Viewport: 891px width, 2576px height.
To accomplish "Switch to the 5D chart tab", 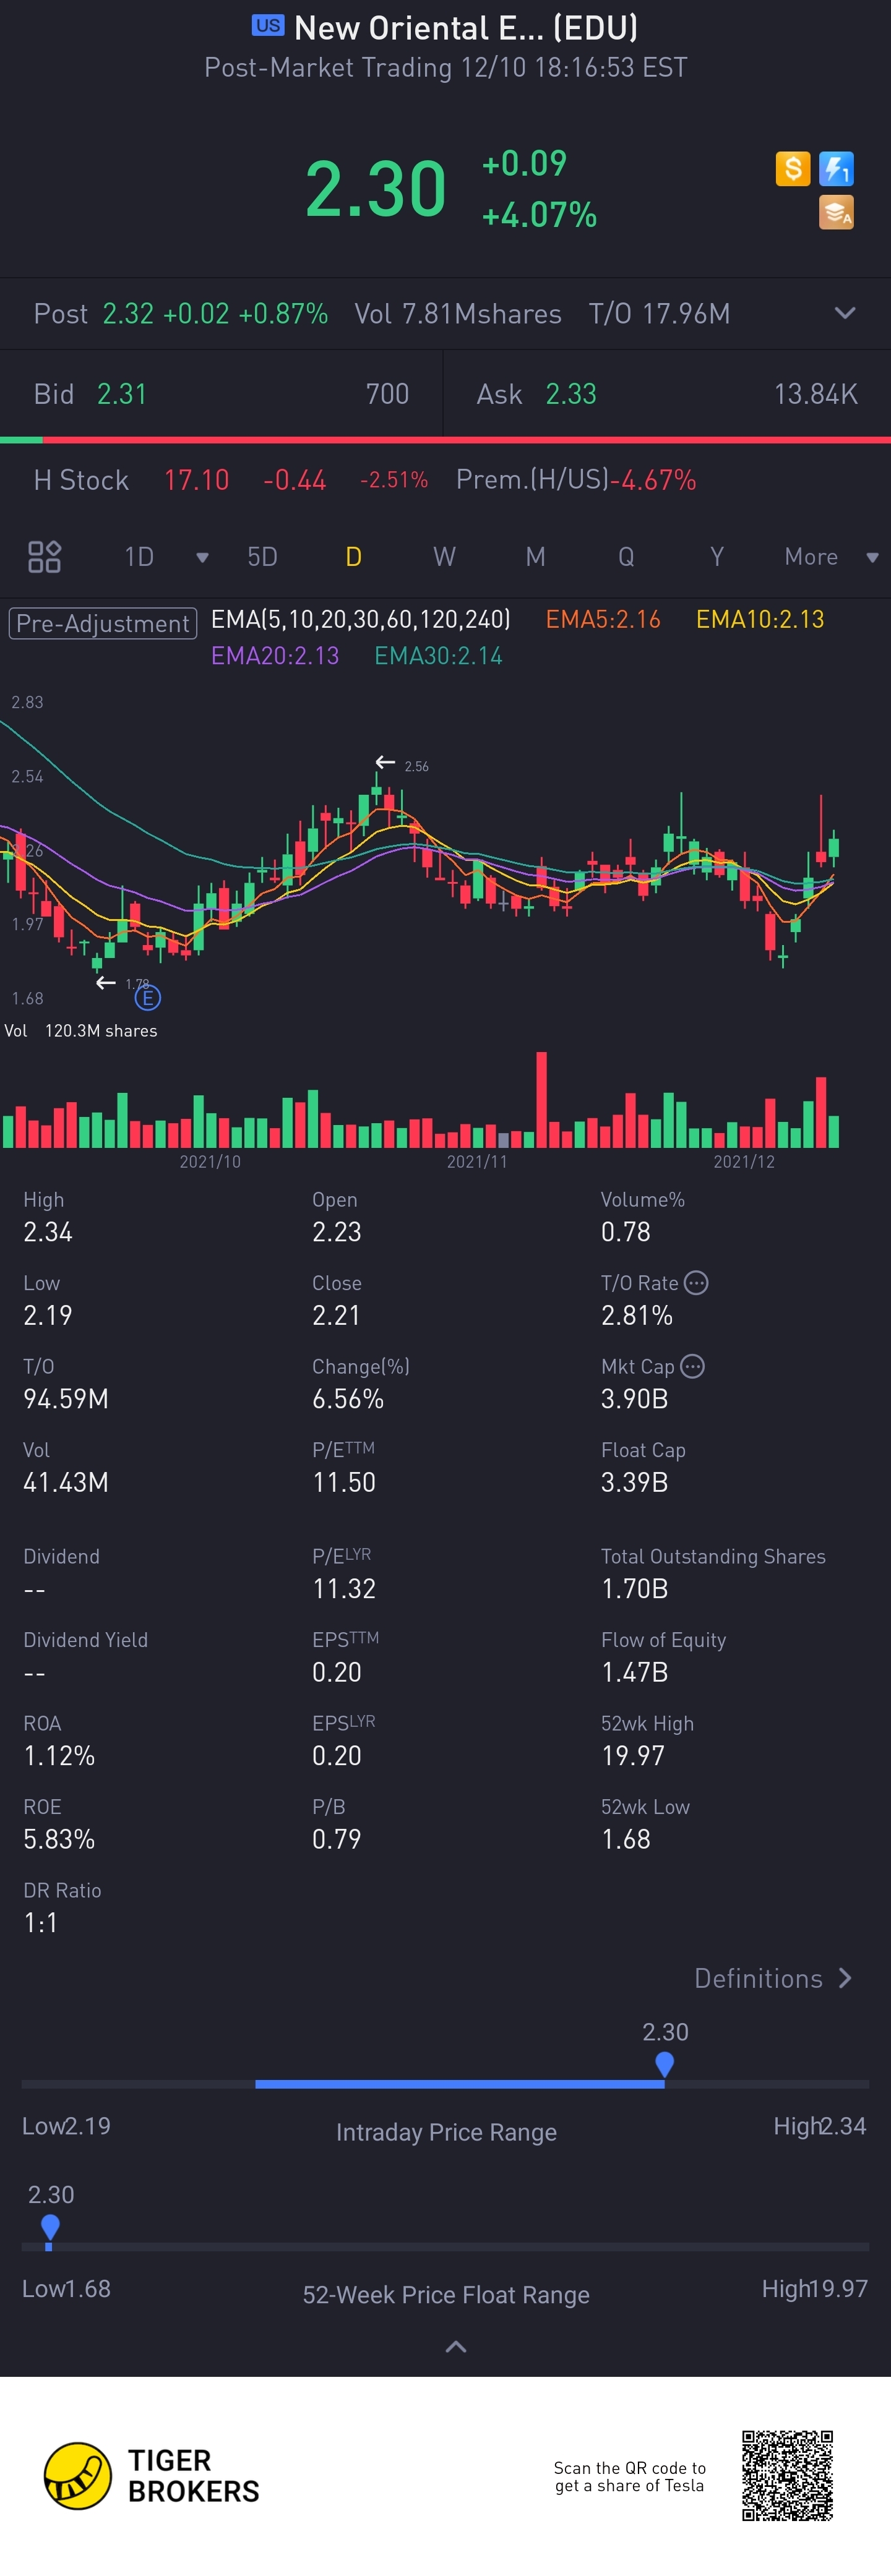I will tap(262, 557).
